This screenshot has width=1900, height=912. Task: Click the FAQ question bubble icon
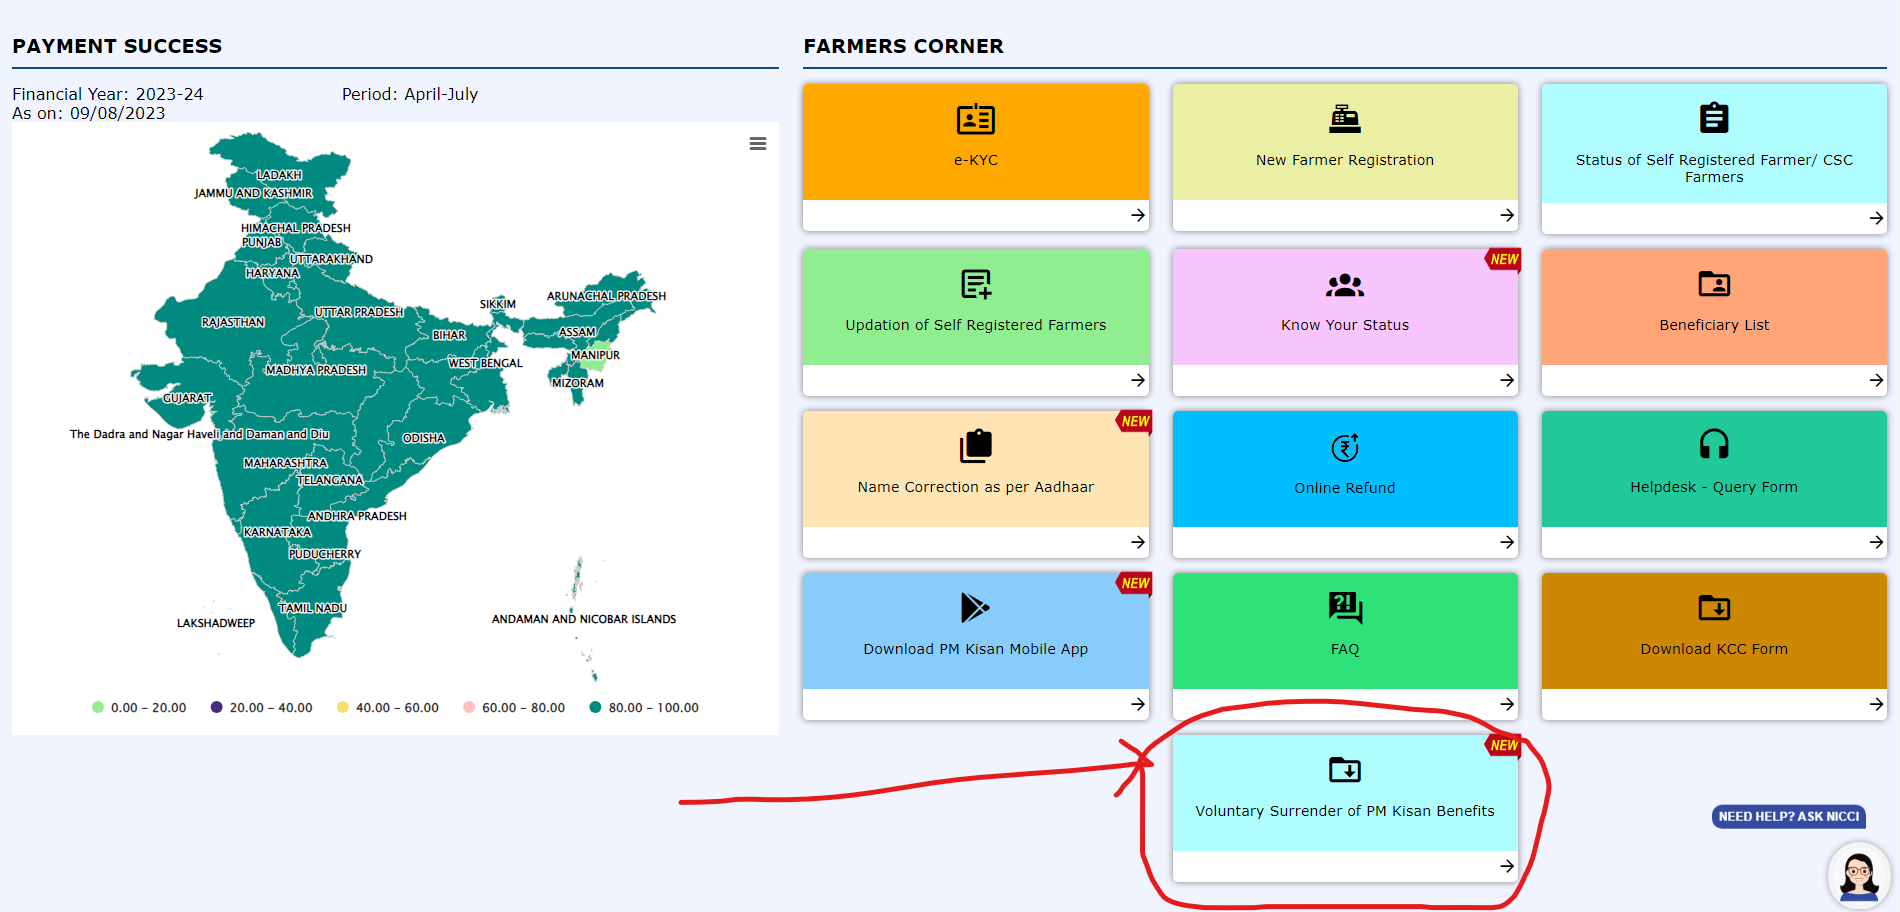(x=1344, y=607)
